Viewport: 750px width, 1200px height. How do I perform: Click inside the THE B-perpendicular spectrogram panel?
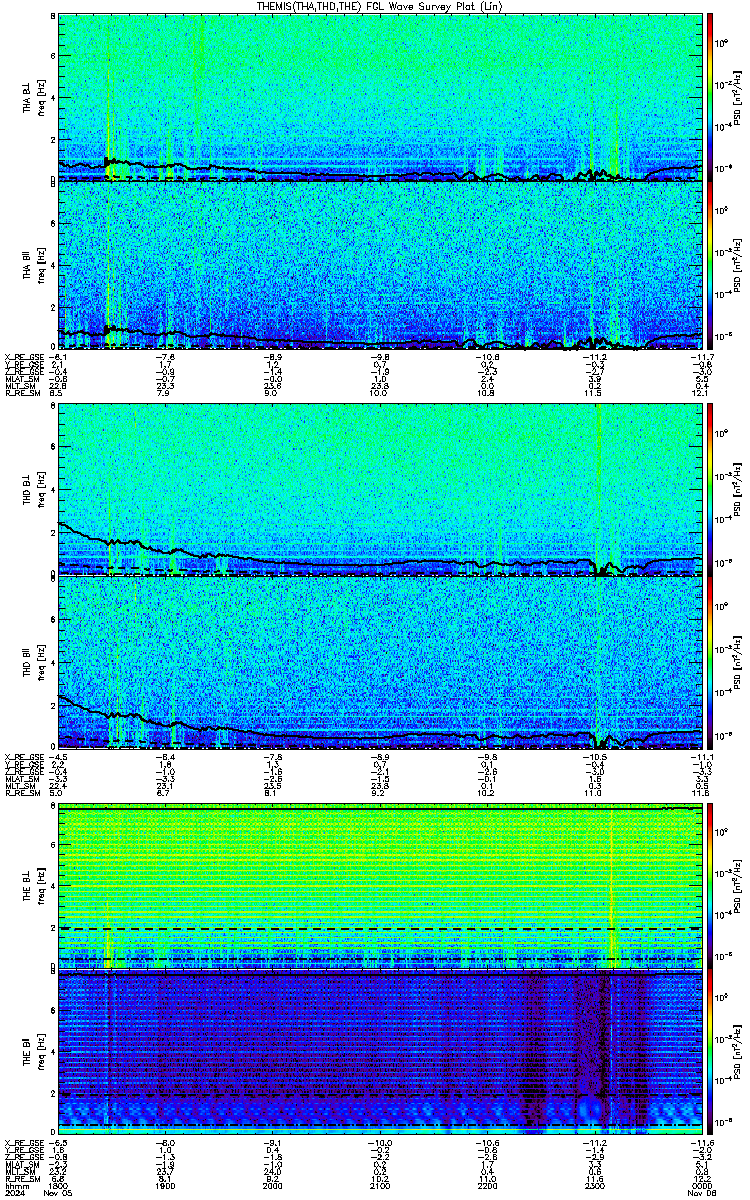pyautogui.click(x=380, y=885)
